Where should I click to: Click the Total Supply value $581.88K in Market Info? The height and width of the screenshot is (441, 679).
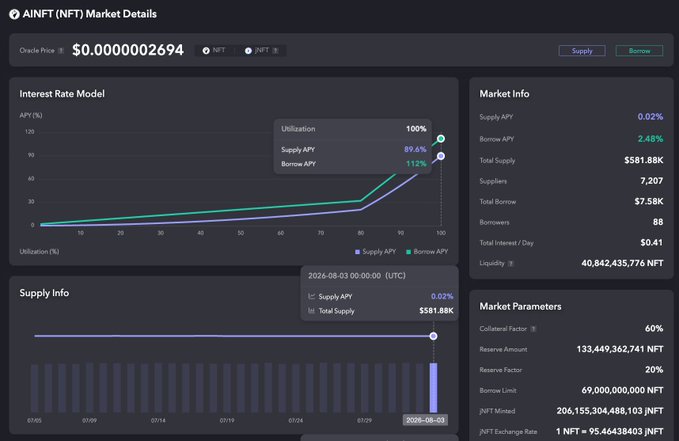(x=643, y=160)
